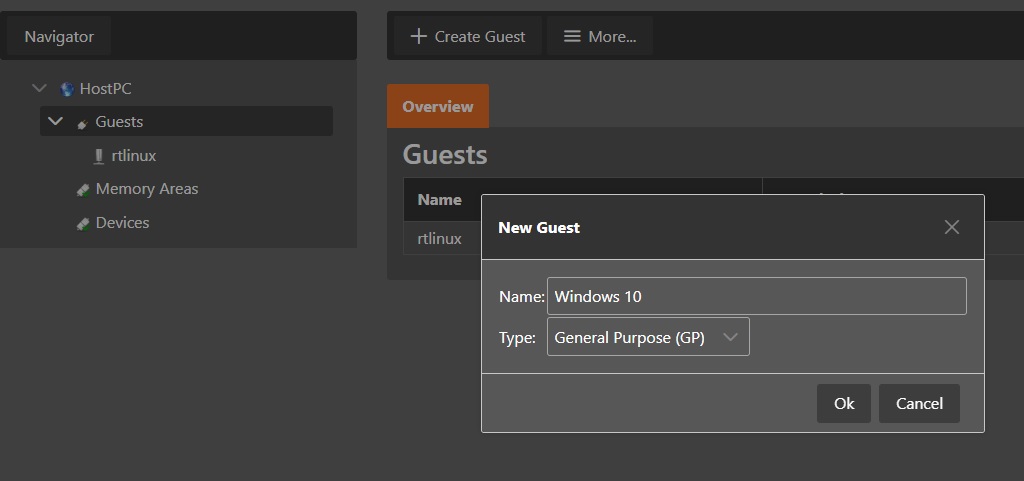
Task: Select the Guests label in navigator
Action: pos(119,122)
